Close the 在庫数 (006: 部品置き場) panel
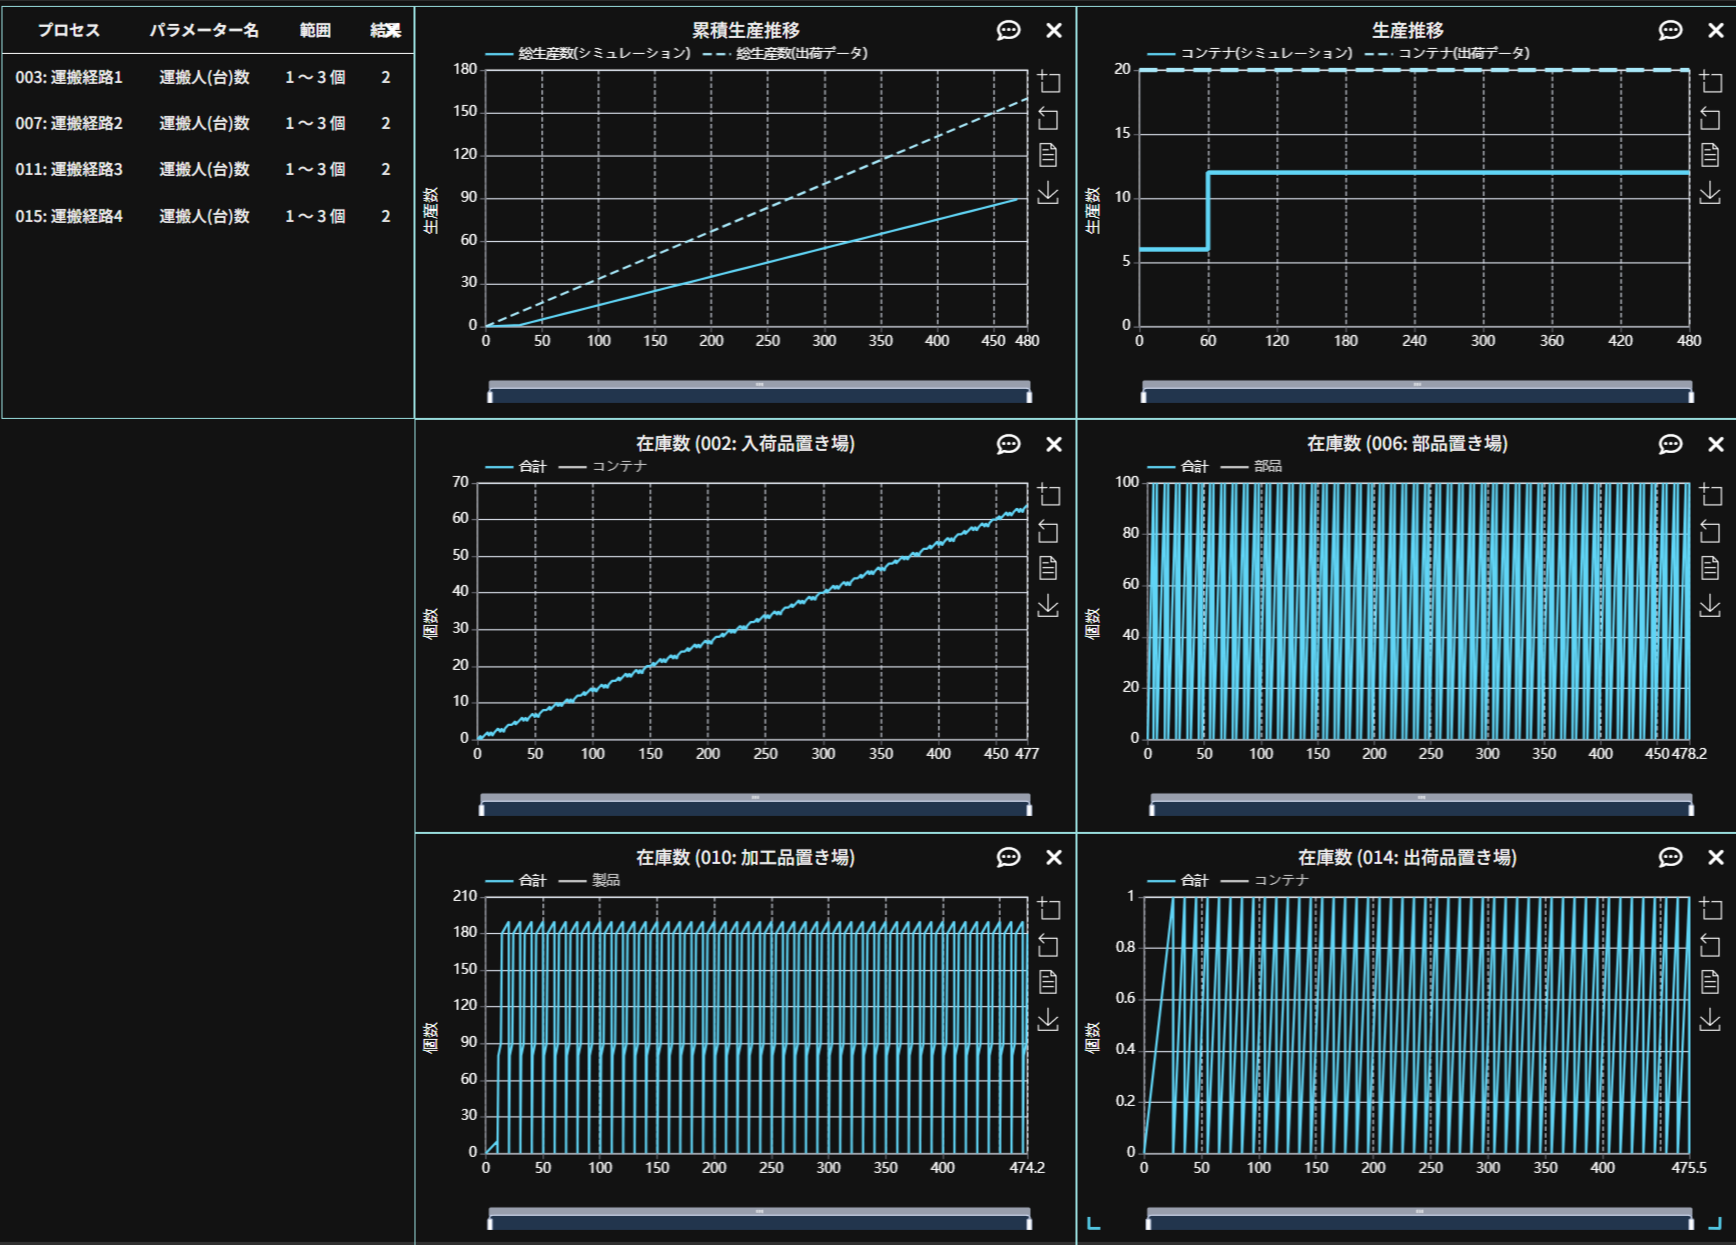Screen dimensions: 1736x1245 1716,445
